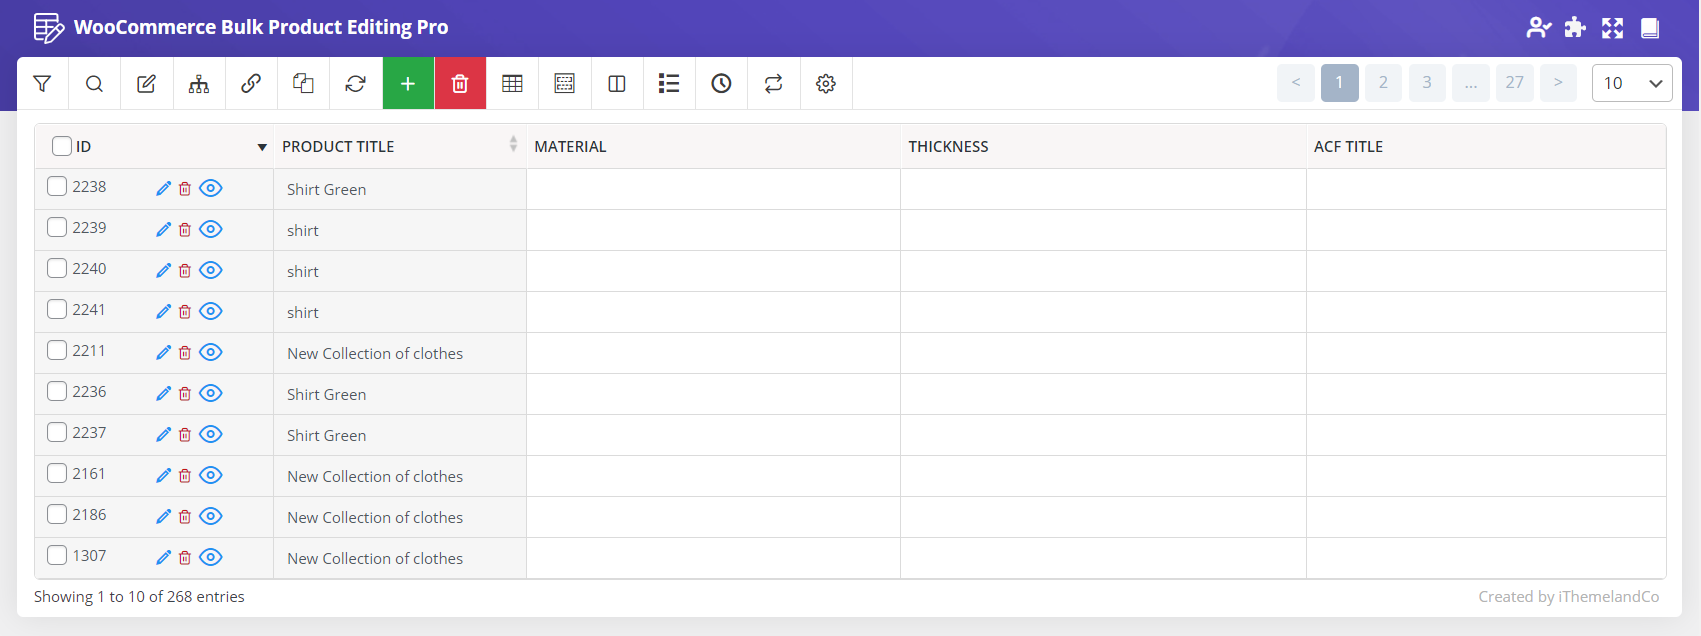Open the settings gear icon in toolbar
The image size is (1701, 636).
[825, 84]
